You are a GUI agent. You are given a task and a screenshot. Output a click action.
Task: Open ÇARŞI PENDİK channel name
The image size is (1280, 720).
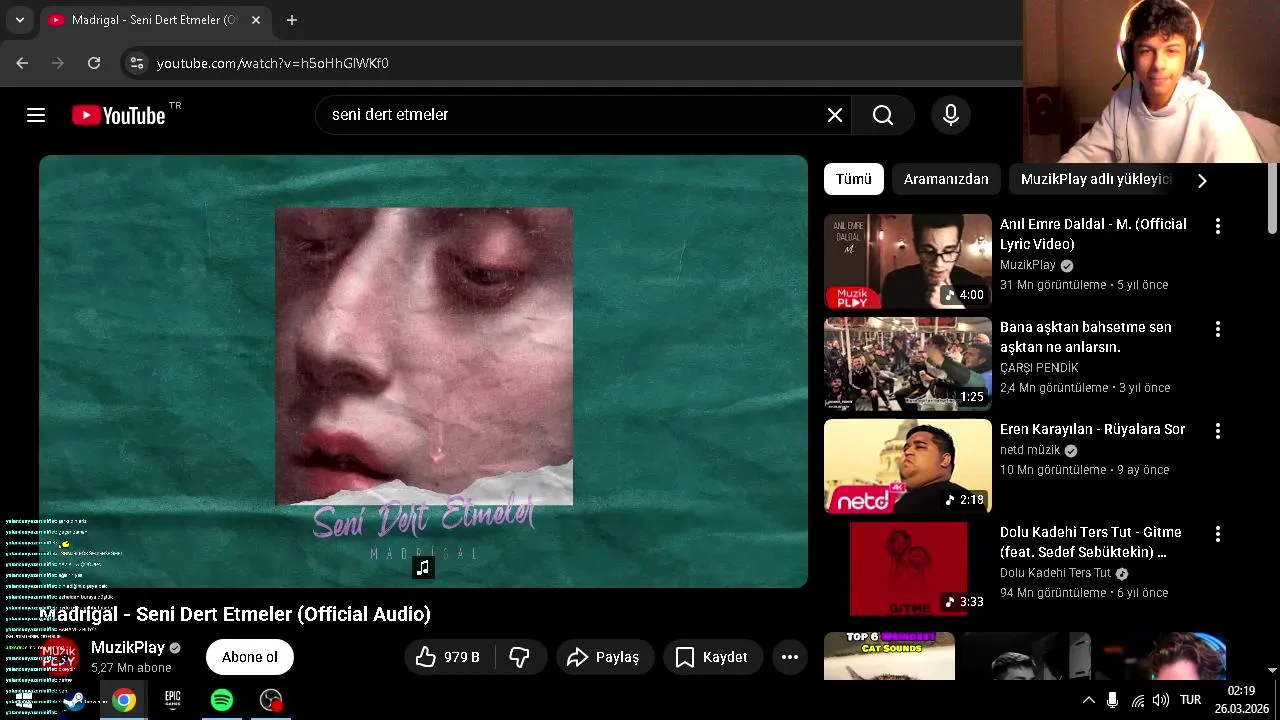pyautogui.click(x=1039, y=368)
